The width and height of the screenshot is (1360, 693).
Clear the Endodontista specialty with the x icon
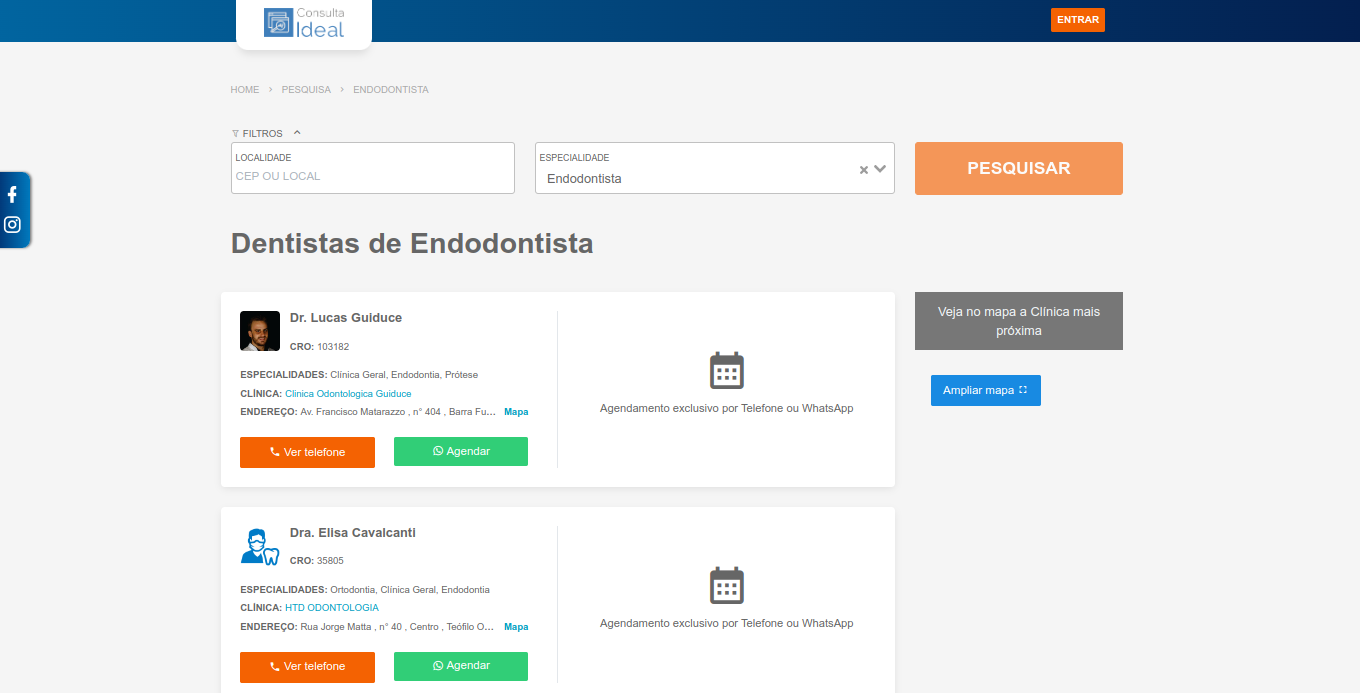coord(864,170)
